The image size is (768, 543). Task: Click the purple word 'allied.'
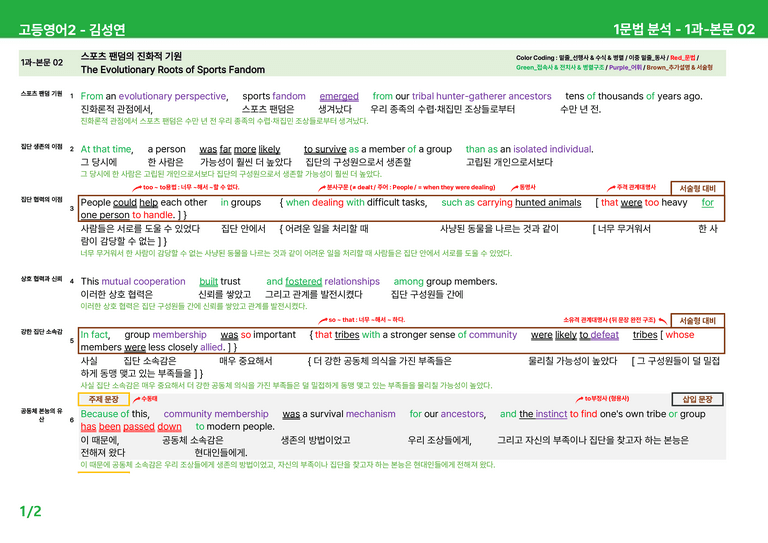(x=213, y=347)
